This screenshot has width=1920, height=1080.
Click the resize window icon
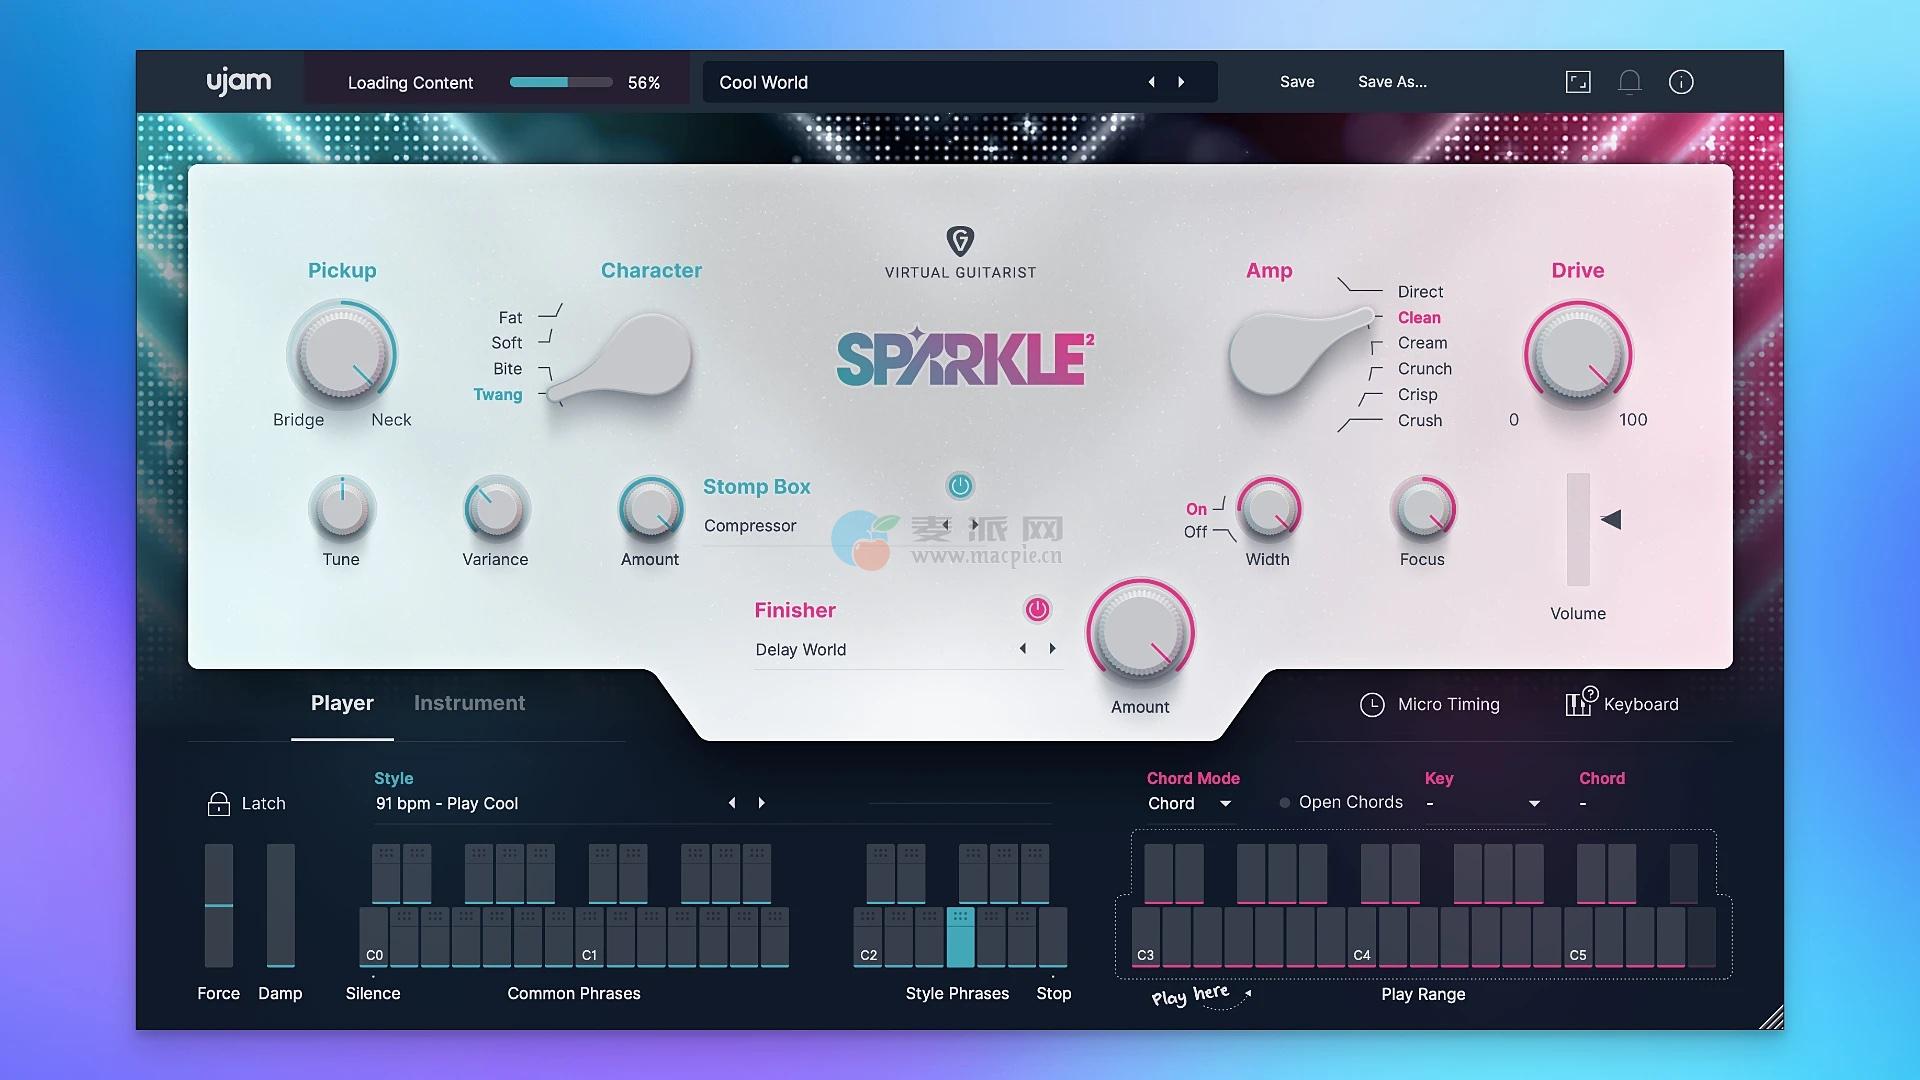pos(1578,82)
